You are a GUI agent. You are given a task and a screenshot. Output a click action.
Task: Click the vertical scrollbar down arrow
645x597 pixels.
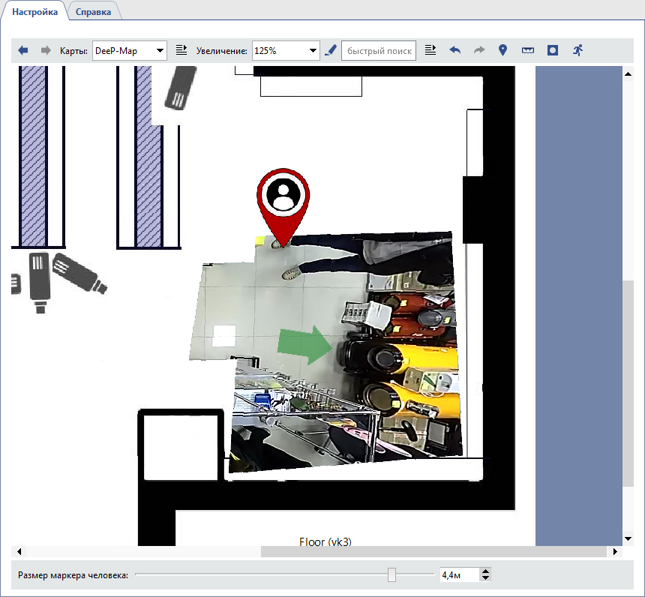[628, 538]
